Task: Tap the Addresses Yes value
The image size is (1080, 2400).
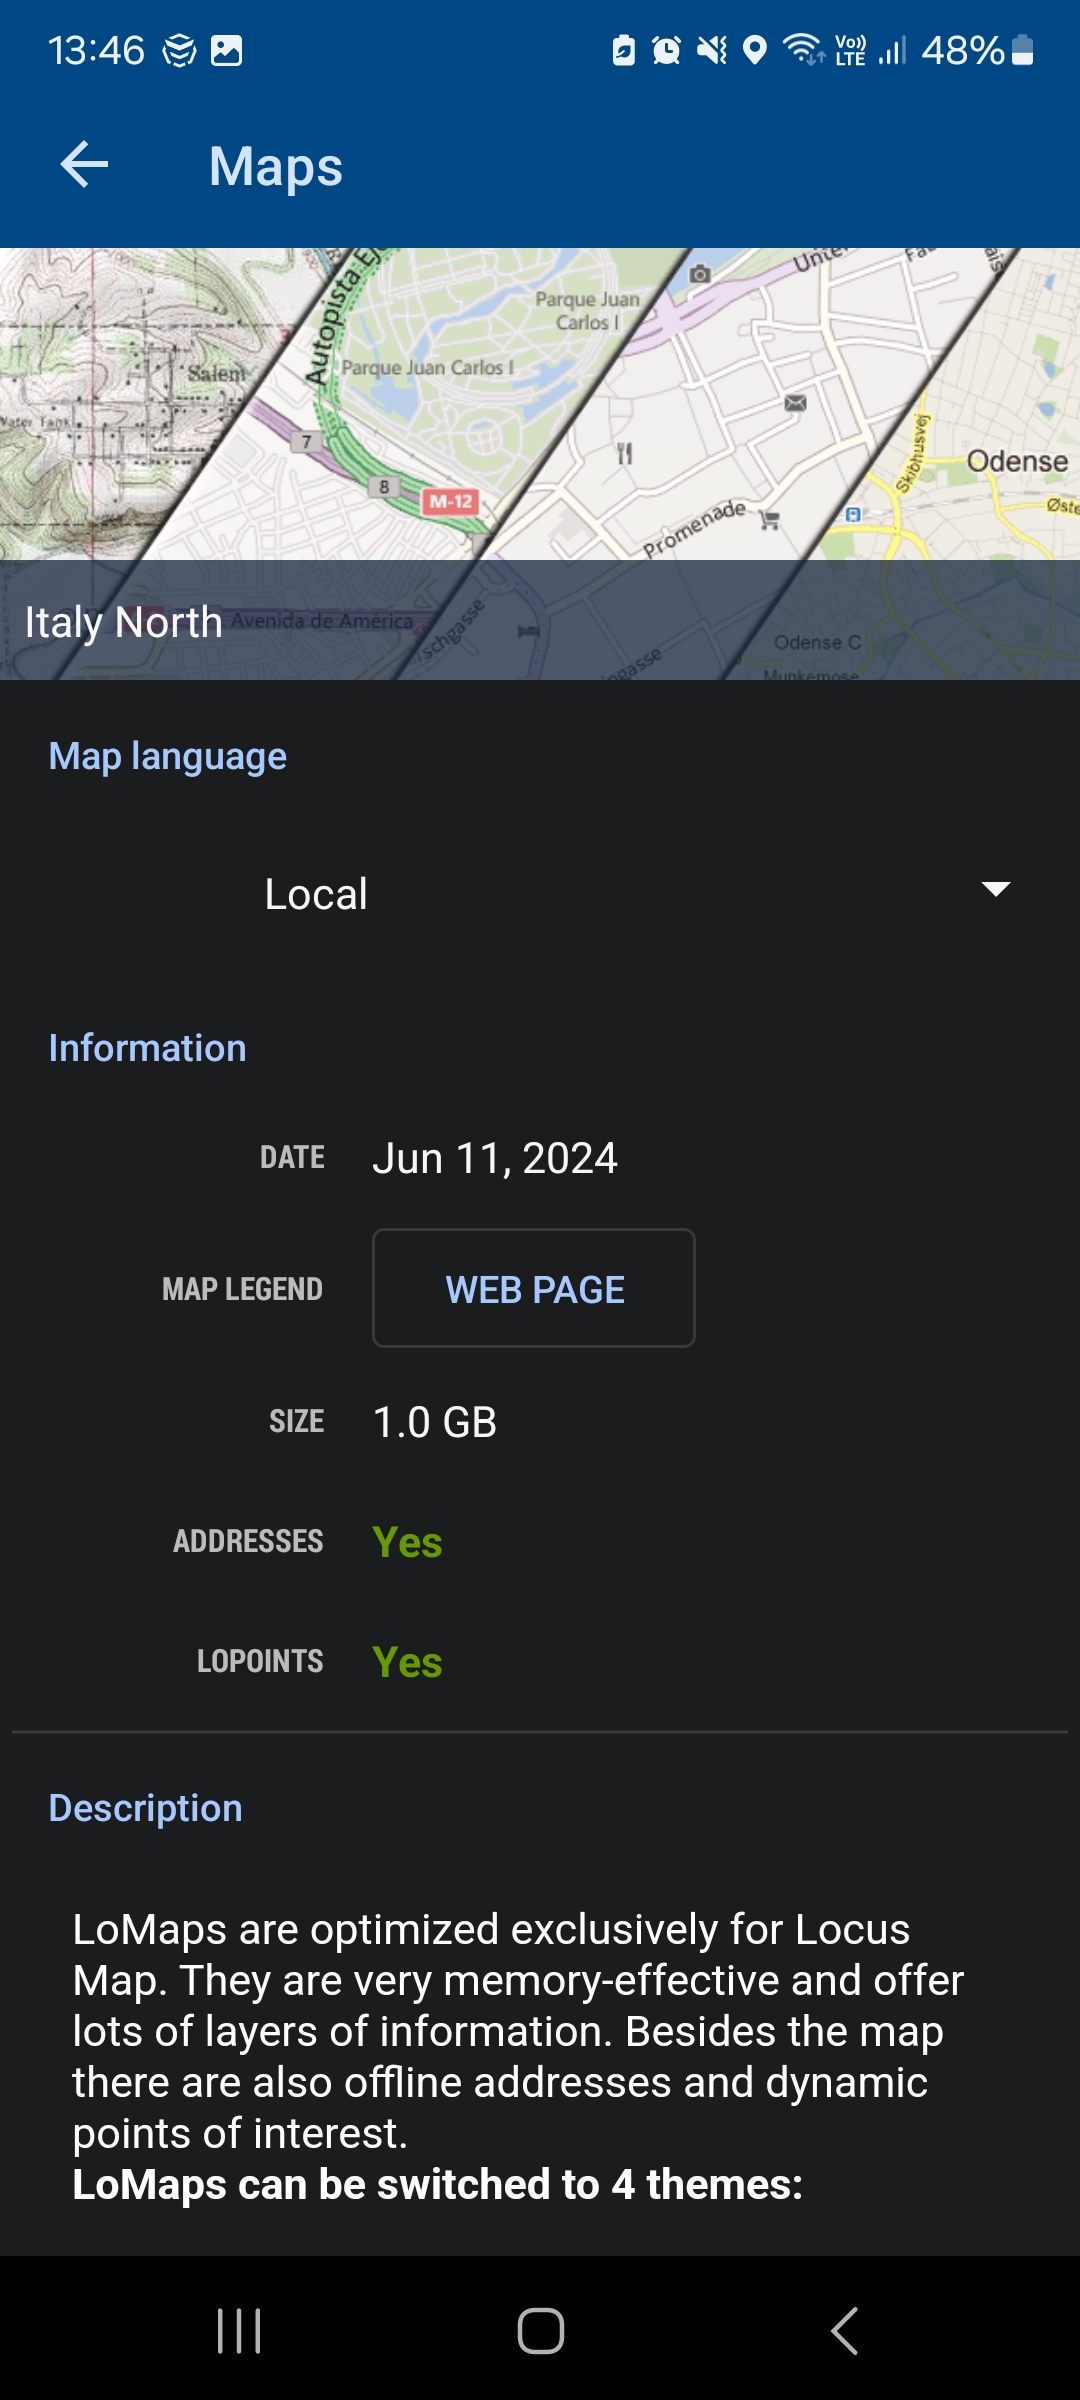Action: (x=407, y=1542)
